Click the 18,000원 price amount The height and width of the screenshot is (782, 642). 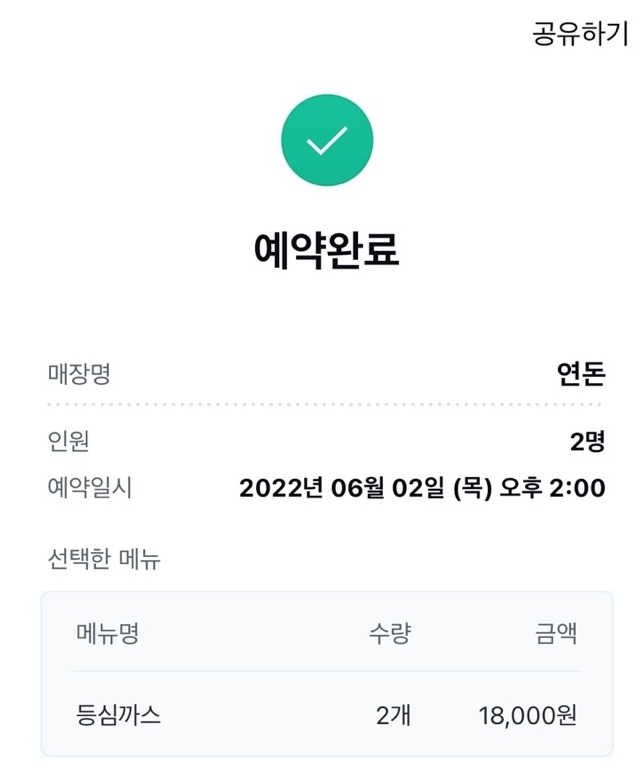coord(528,715)
